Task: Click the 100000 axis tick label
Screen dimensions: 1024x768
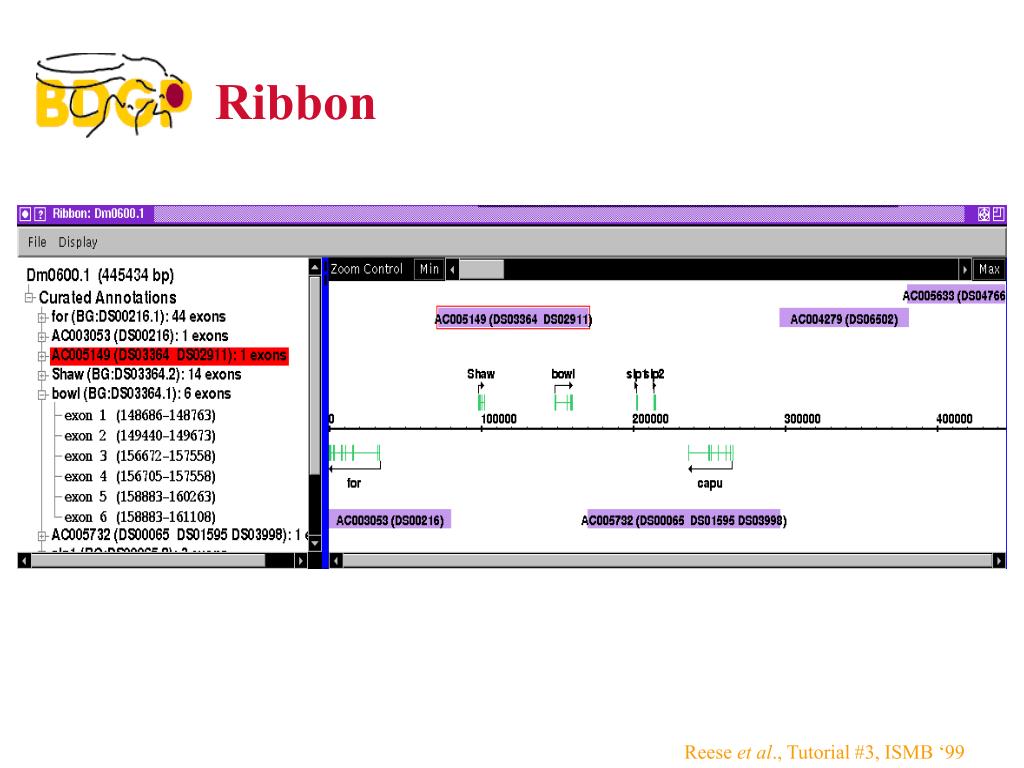Action: (x=499, y=419)
